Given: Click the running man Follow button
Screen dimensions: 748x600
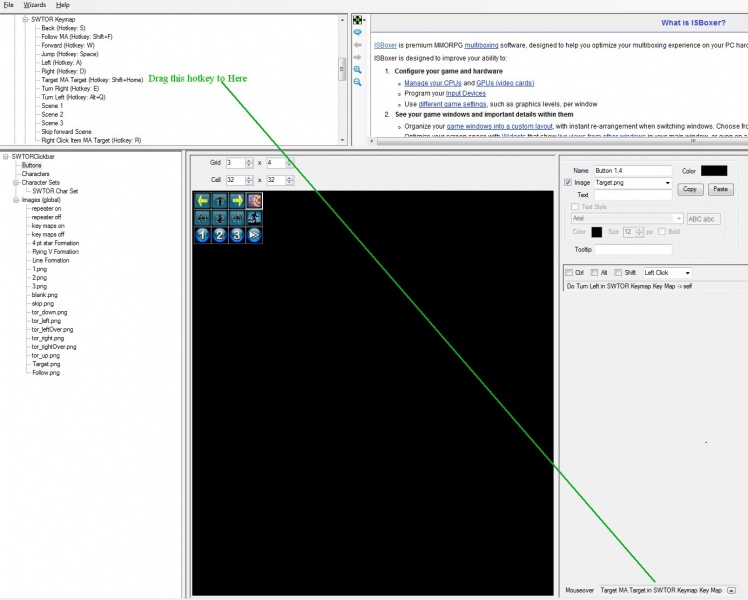Looking at the screenshot, I should pyautogui.click(x=254, y=217).
